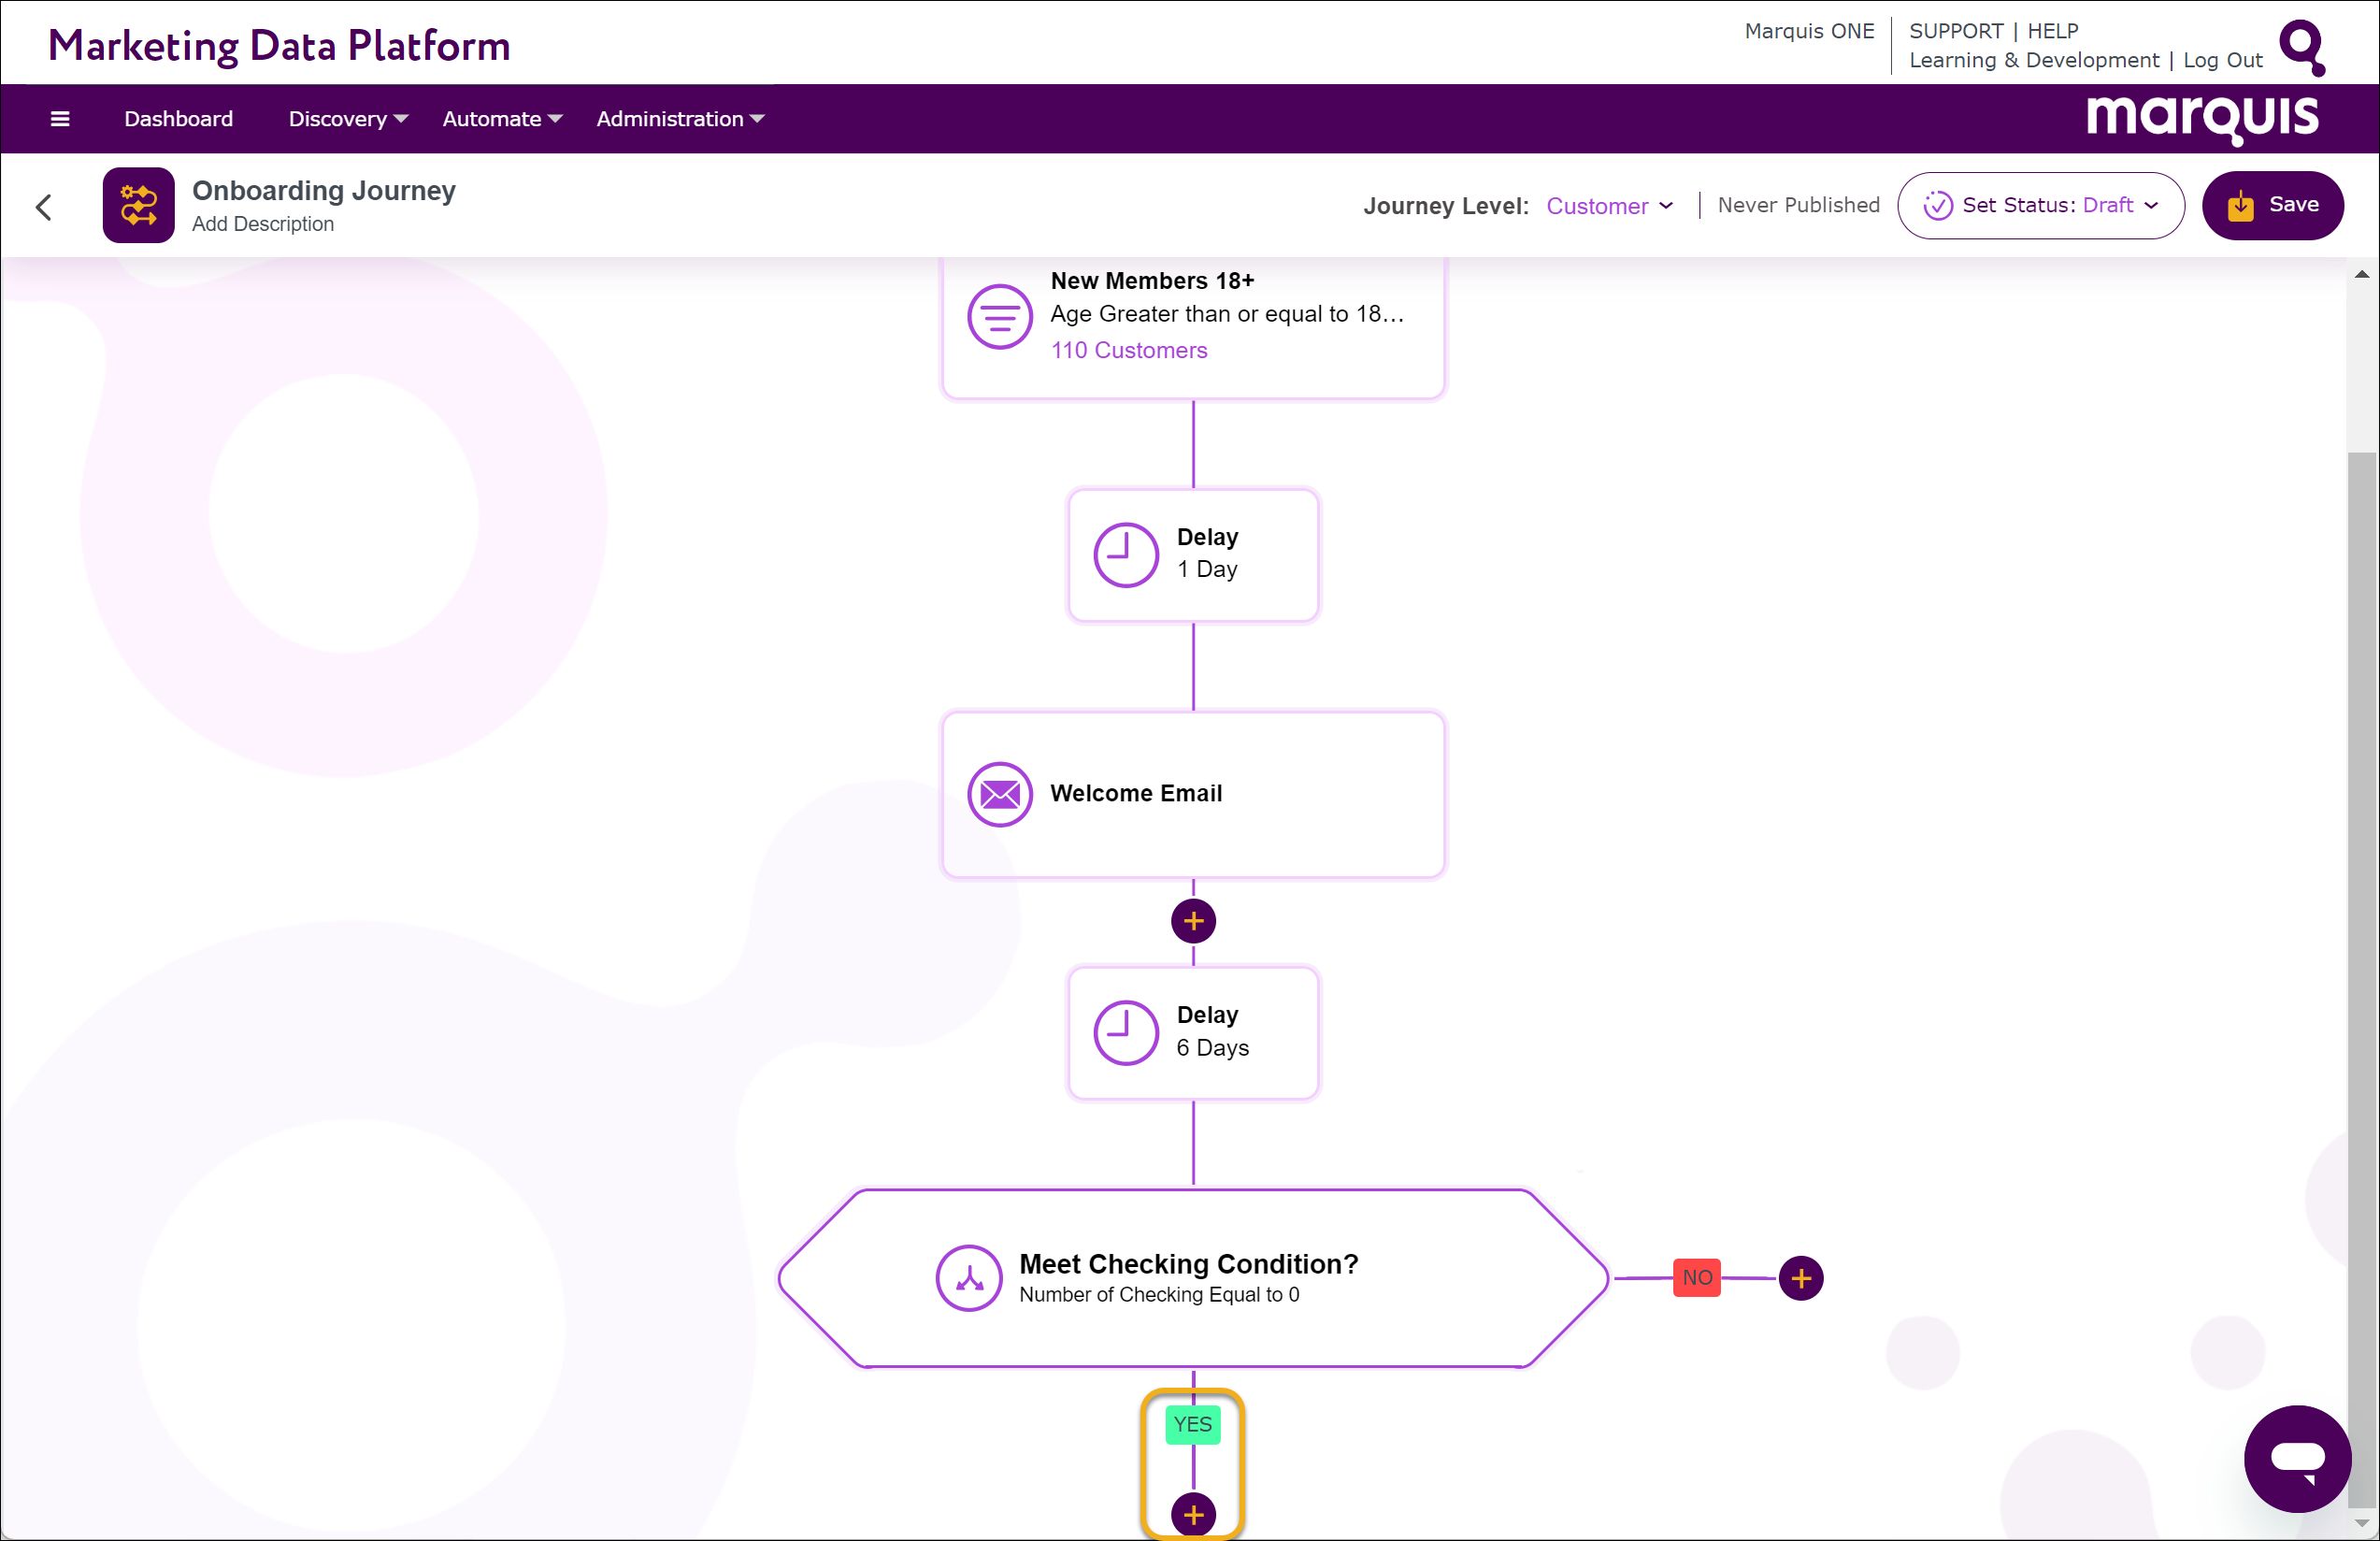Open the Automate dropdown menu
This screenshot has width=2380, height=1541.
coord(502,119)
